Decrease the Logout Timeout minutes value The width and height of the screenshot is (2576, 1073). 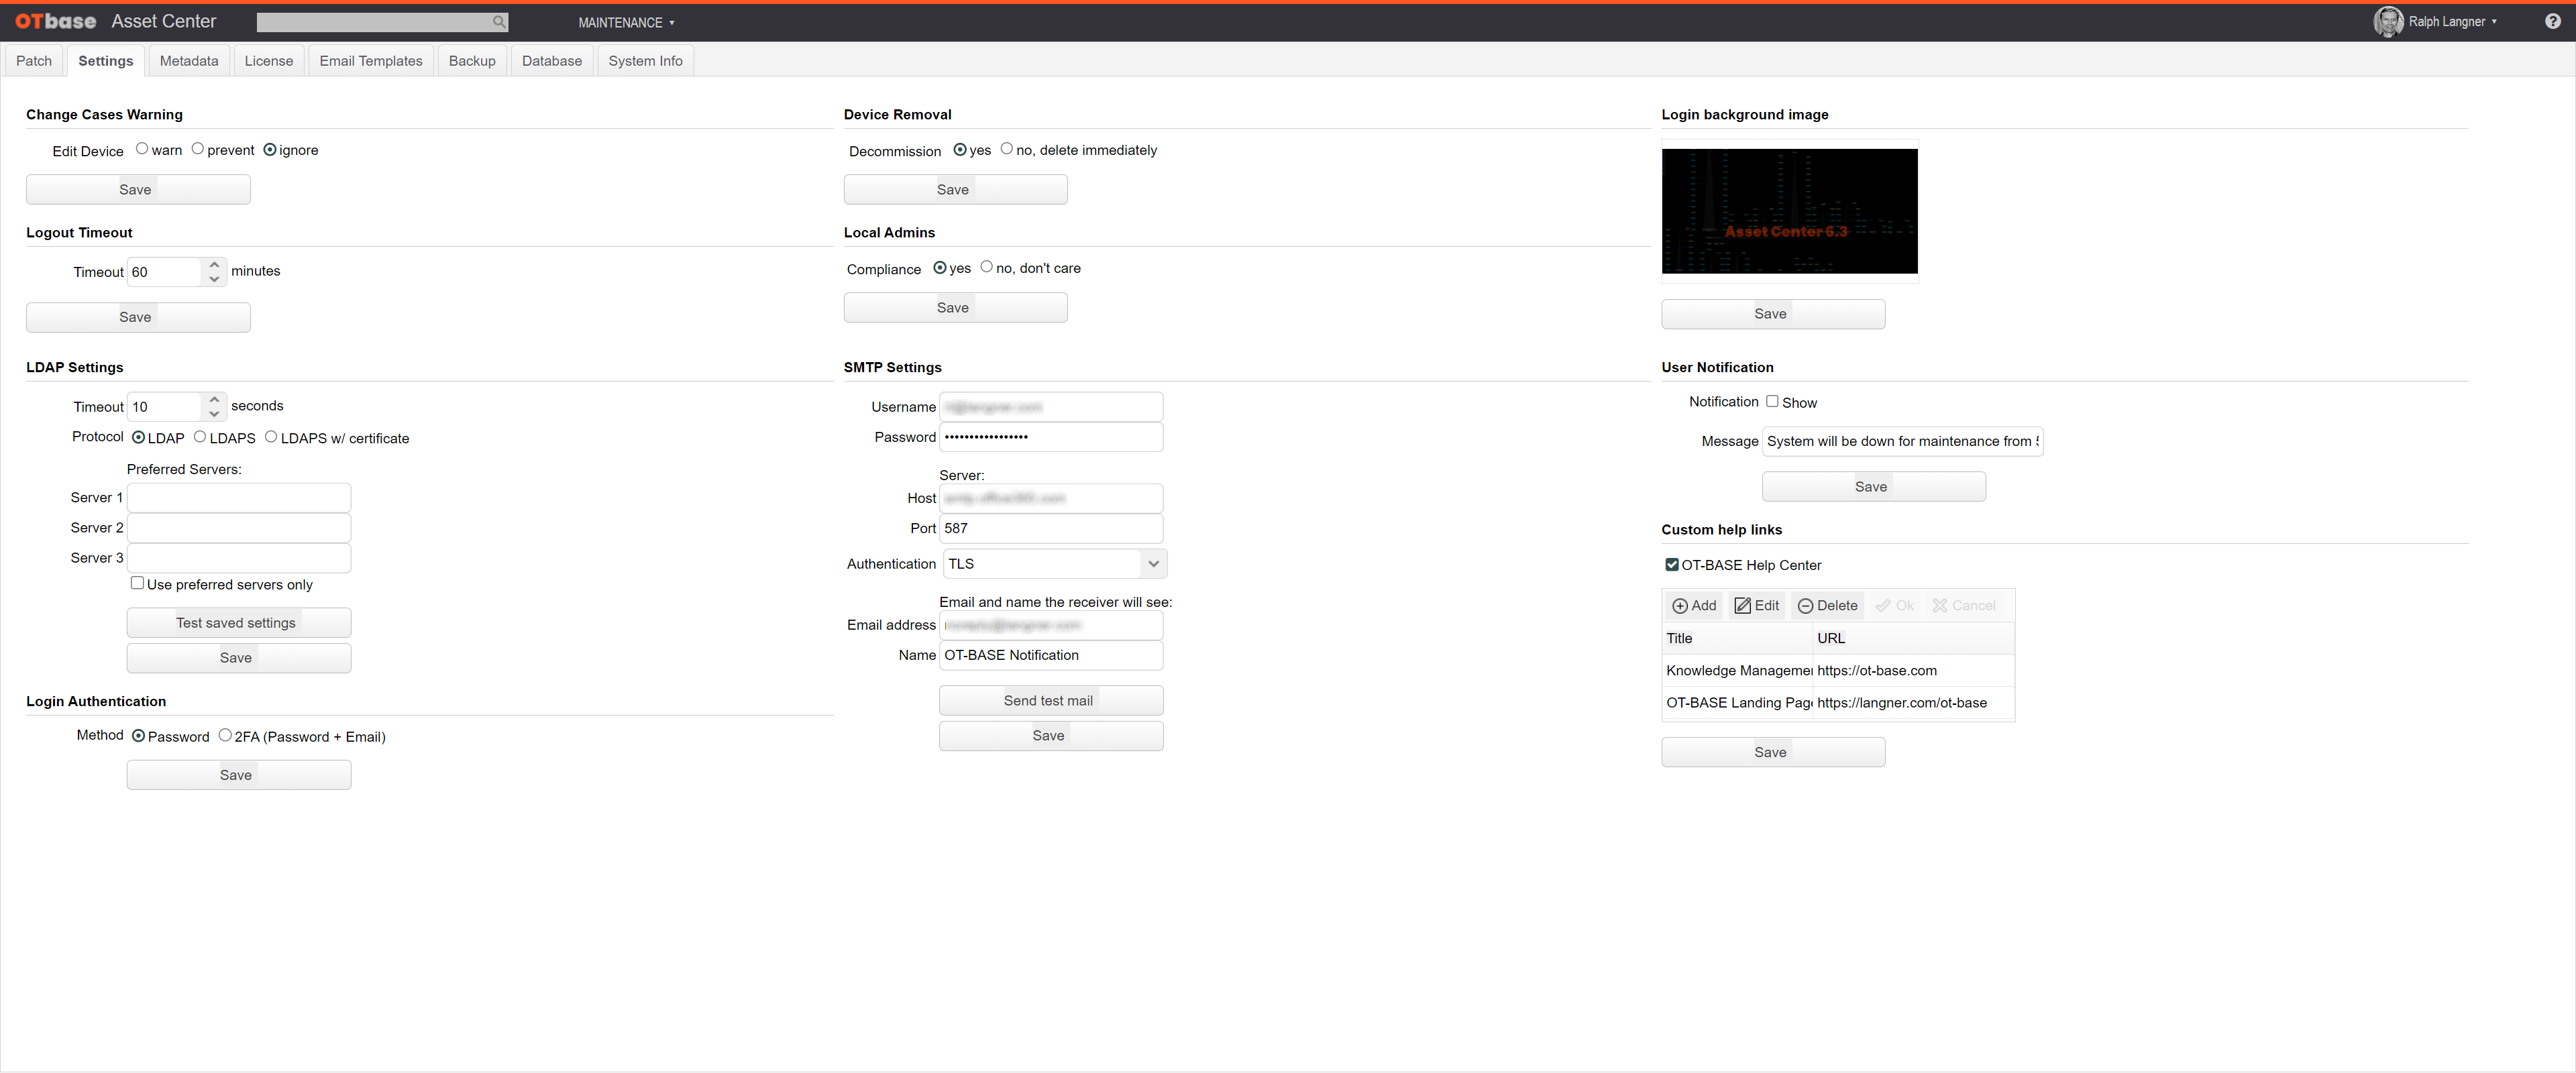(214, 279)
